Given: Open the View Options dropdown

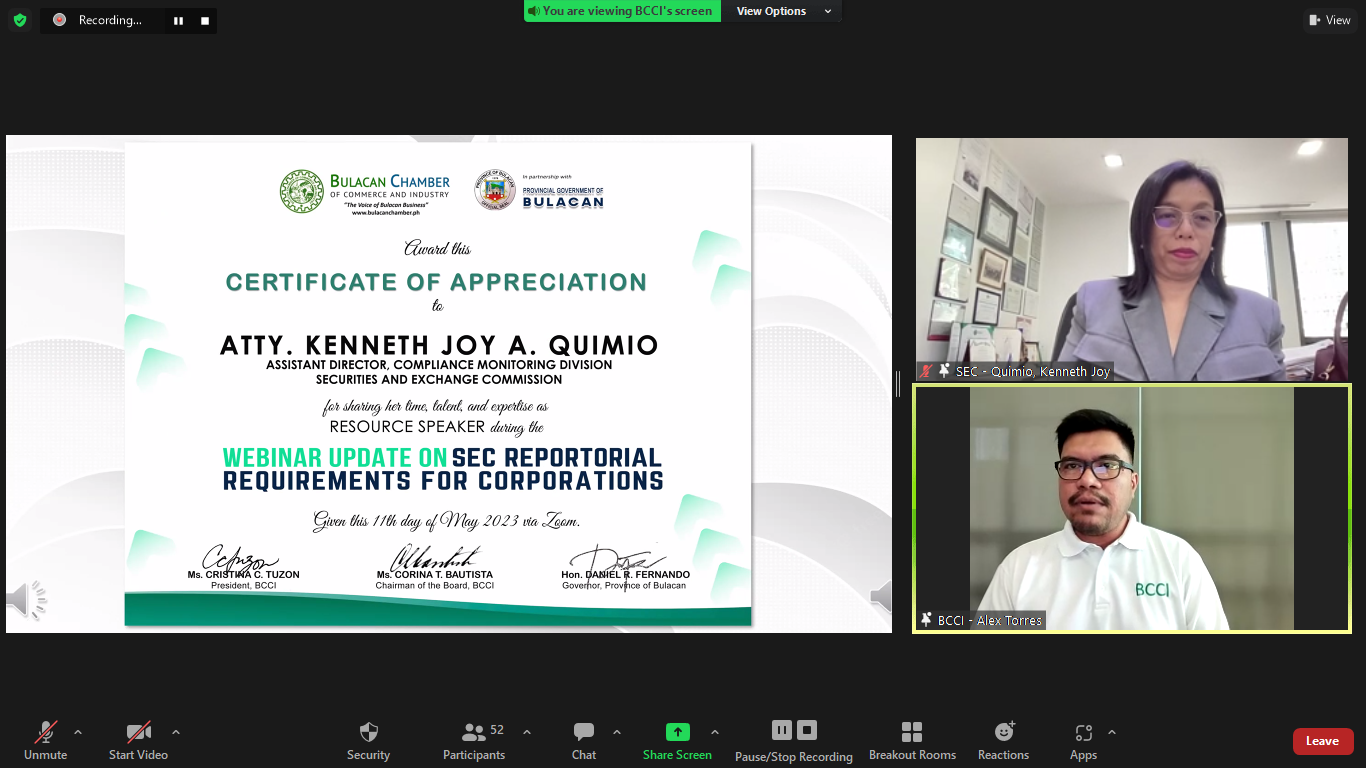Looking at the screenshot, I should pyautogui.click(x=784, y=11).
